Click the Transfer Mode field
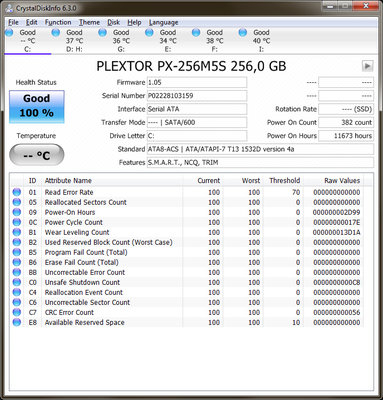This screenshot has height=400, width=383. click(197, 122)
